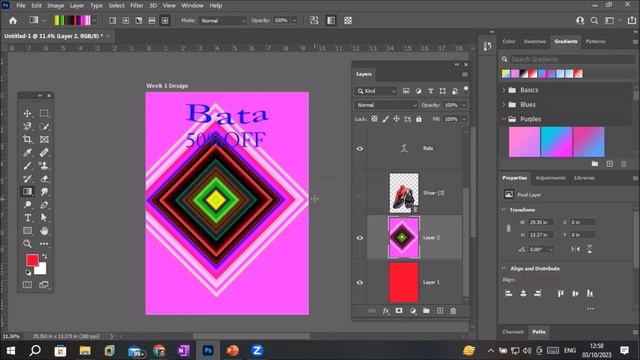The image size is (640, 360).
Task: Click the add layer style fx icon
Action: tap(386, 311)
